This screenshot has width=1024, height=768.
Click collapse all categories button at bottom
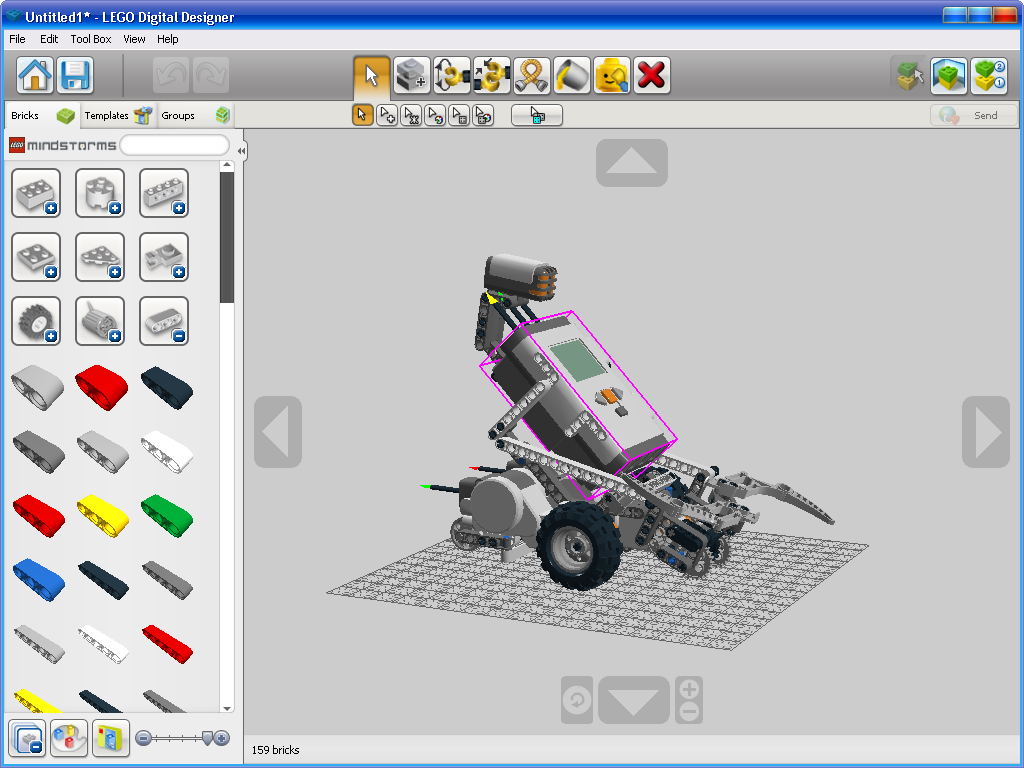click(27, 739)
